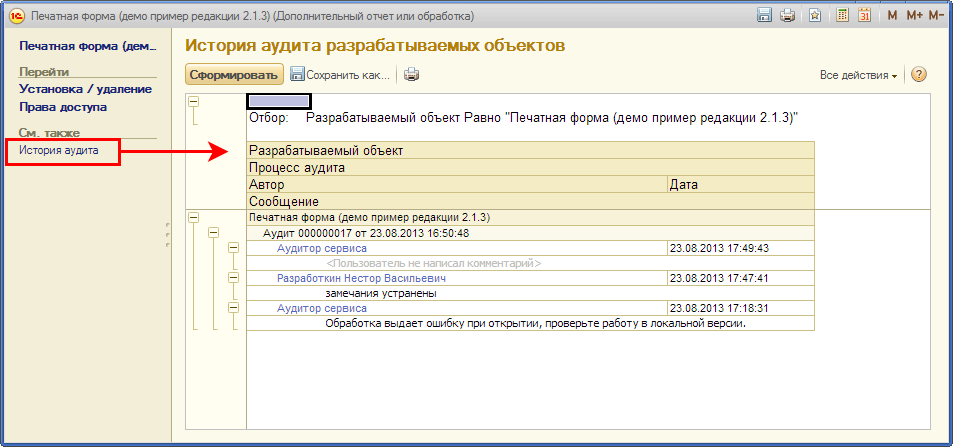
Task: Collapse Аудитор сервиса 17:18:31 group
Action: [x=233, y=308]
